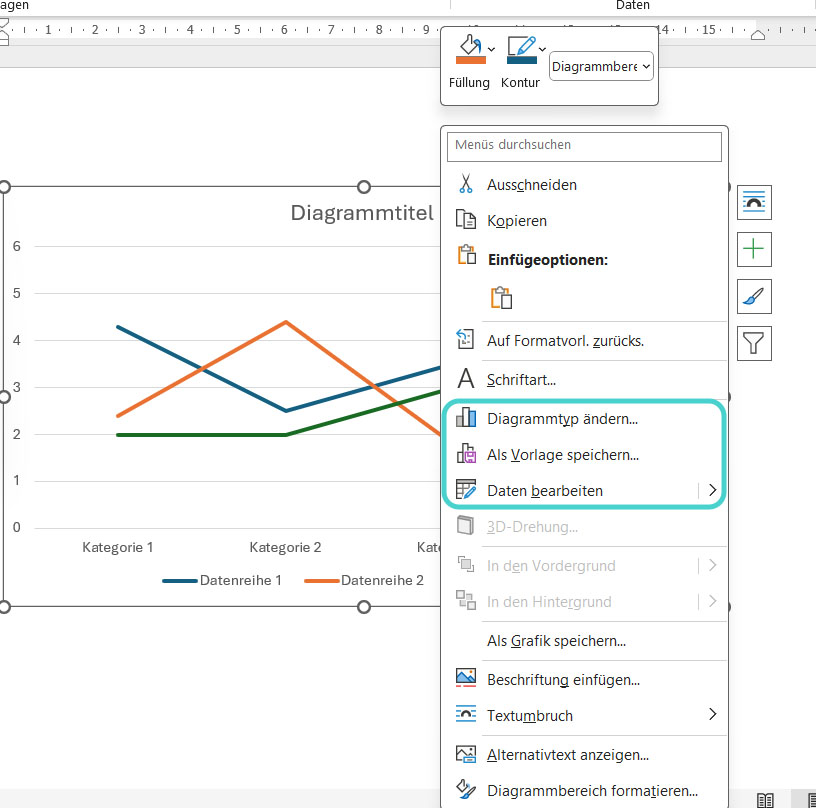Screen dimensions: 816x808
Task: Click the orange Füllung color bar
Action: point(470,60)
